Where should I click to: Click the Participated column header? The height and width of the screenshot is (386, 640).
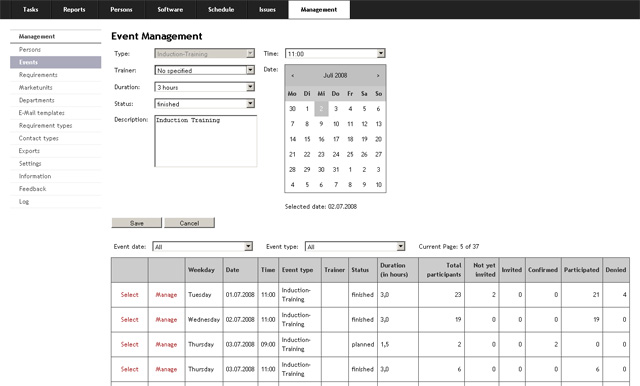tap(582, 270)
